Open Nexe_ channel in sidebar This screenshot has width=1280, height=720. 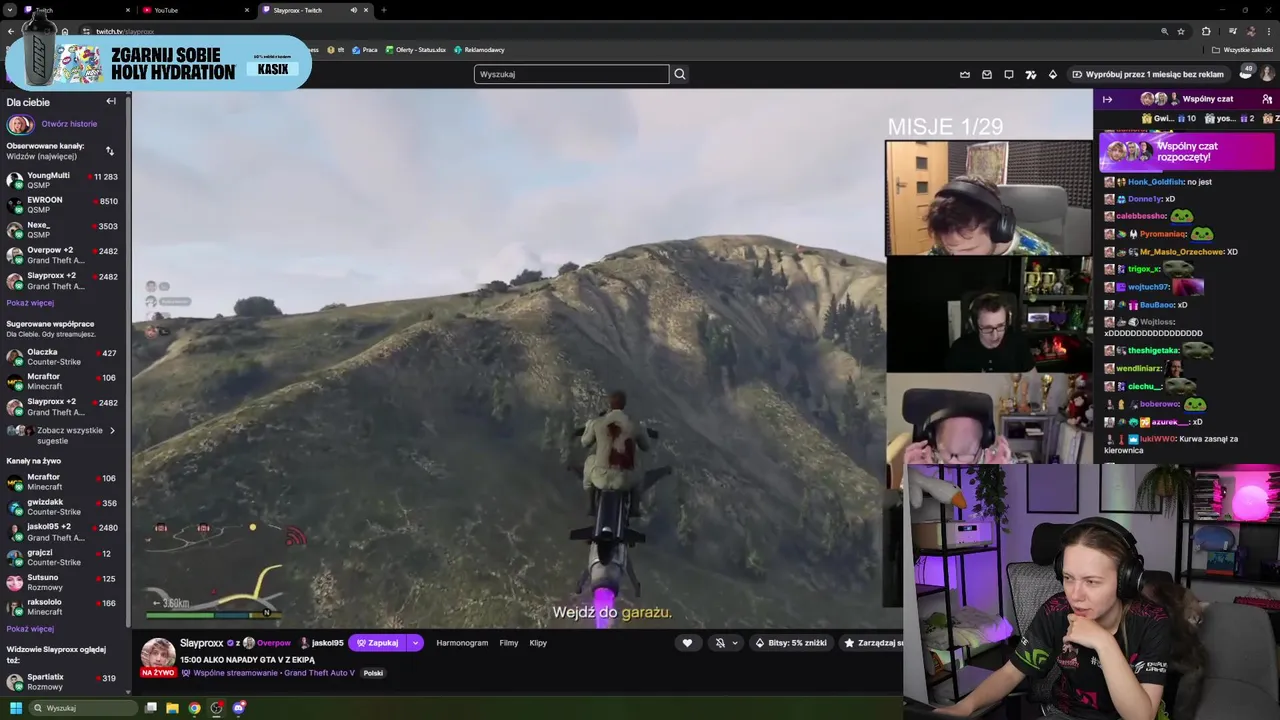62,230
